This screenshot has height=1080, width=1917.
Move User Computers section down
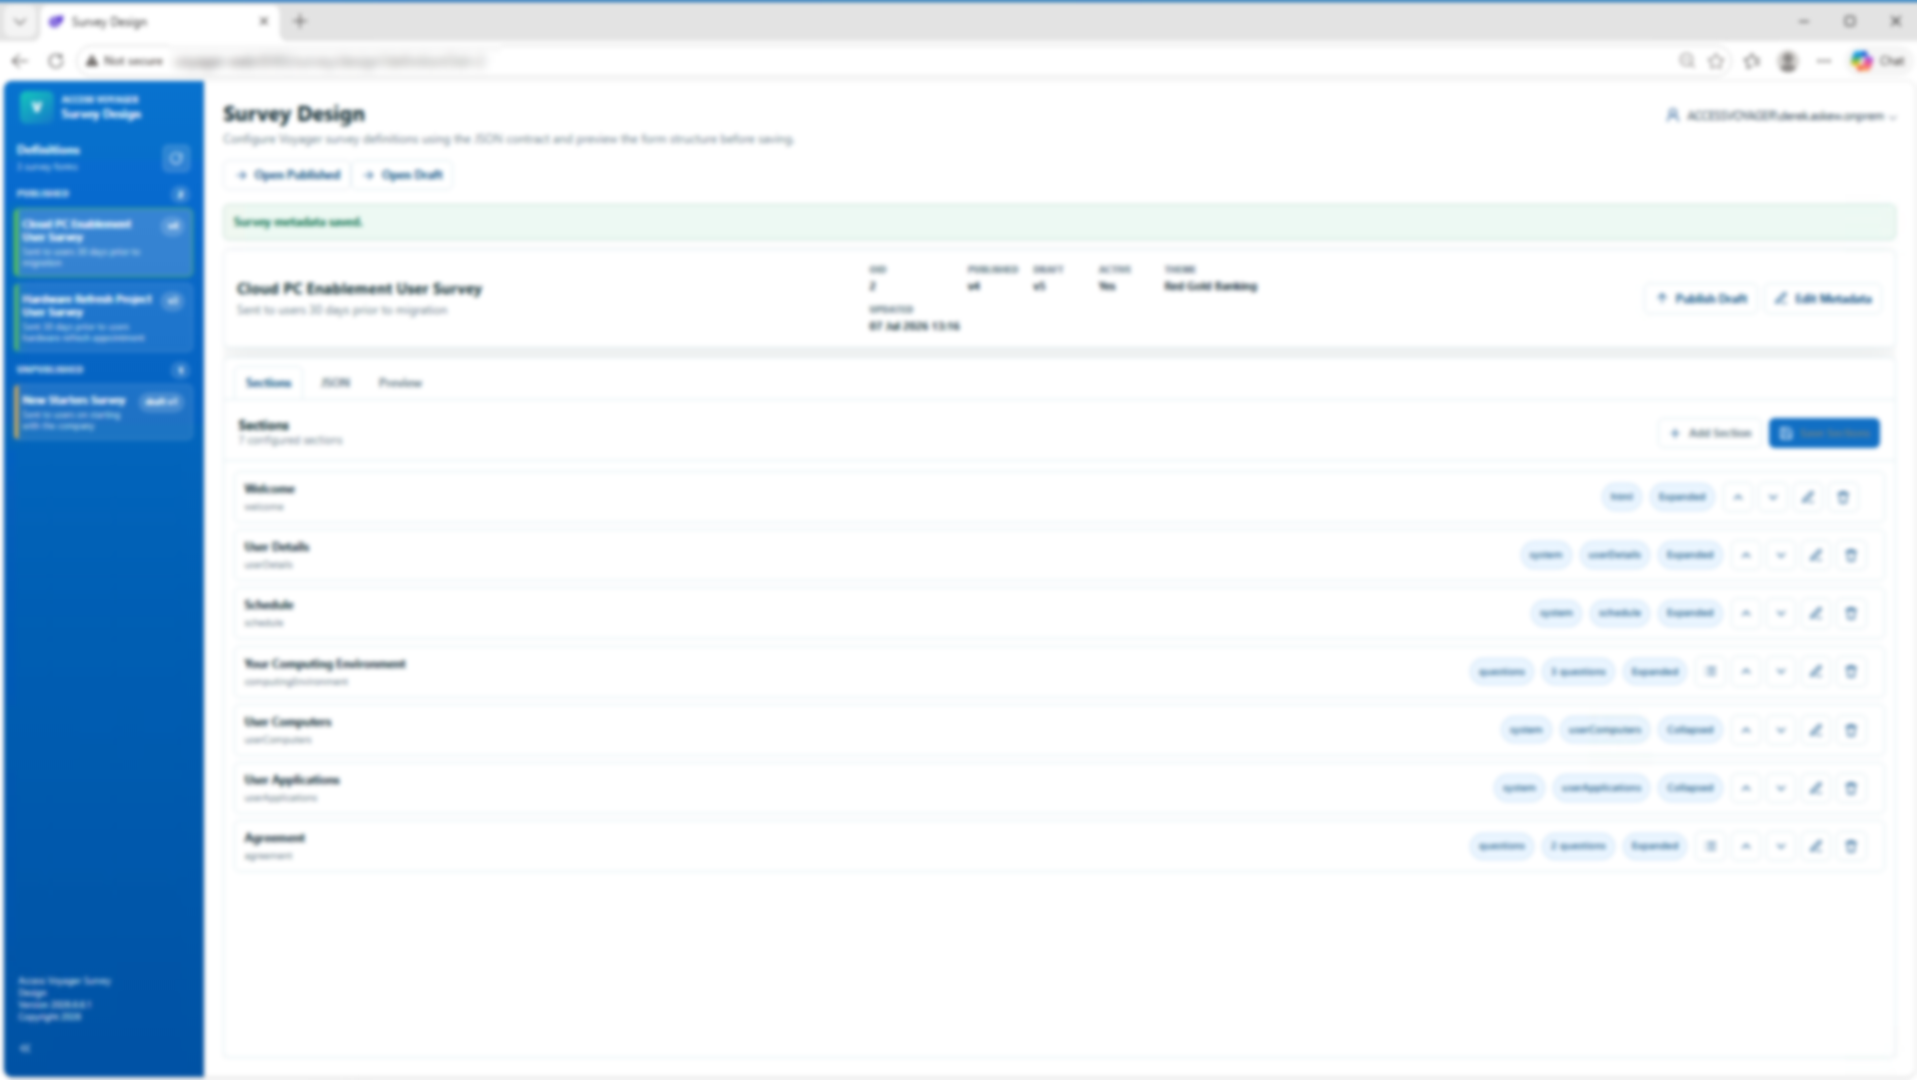[1781, 730]
